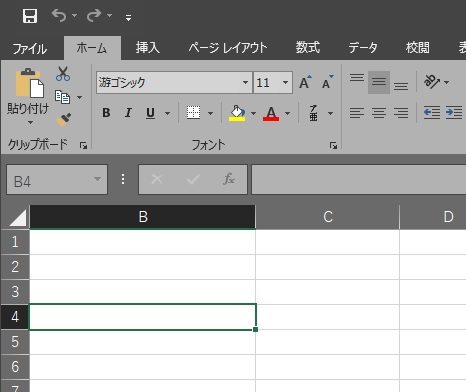The height and width of the screenshot is (392, 466).
Task: Open the Borders options dropdown arrow
Action: (210, 113)
